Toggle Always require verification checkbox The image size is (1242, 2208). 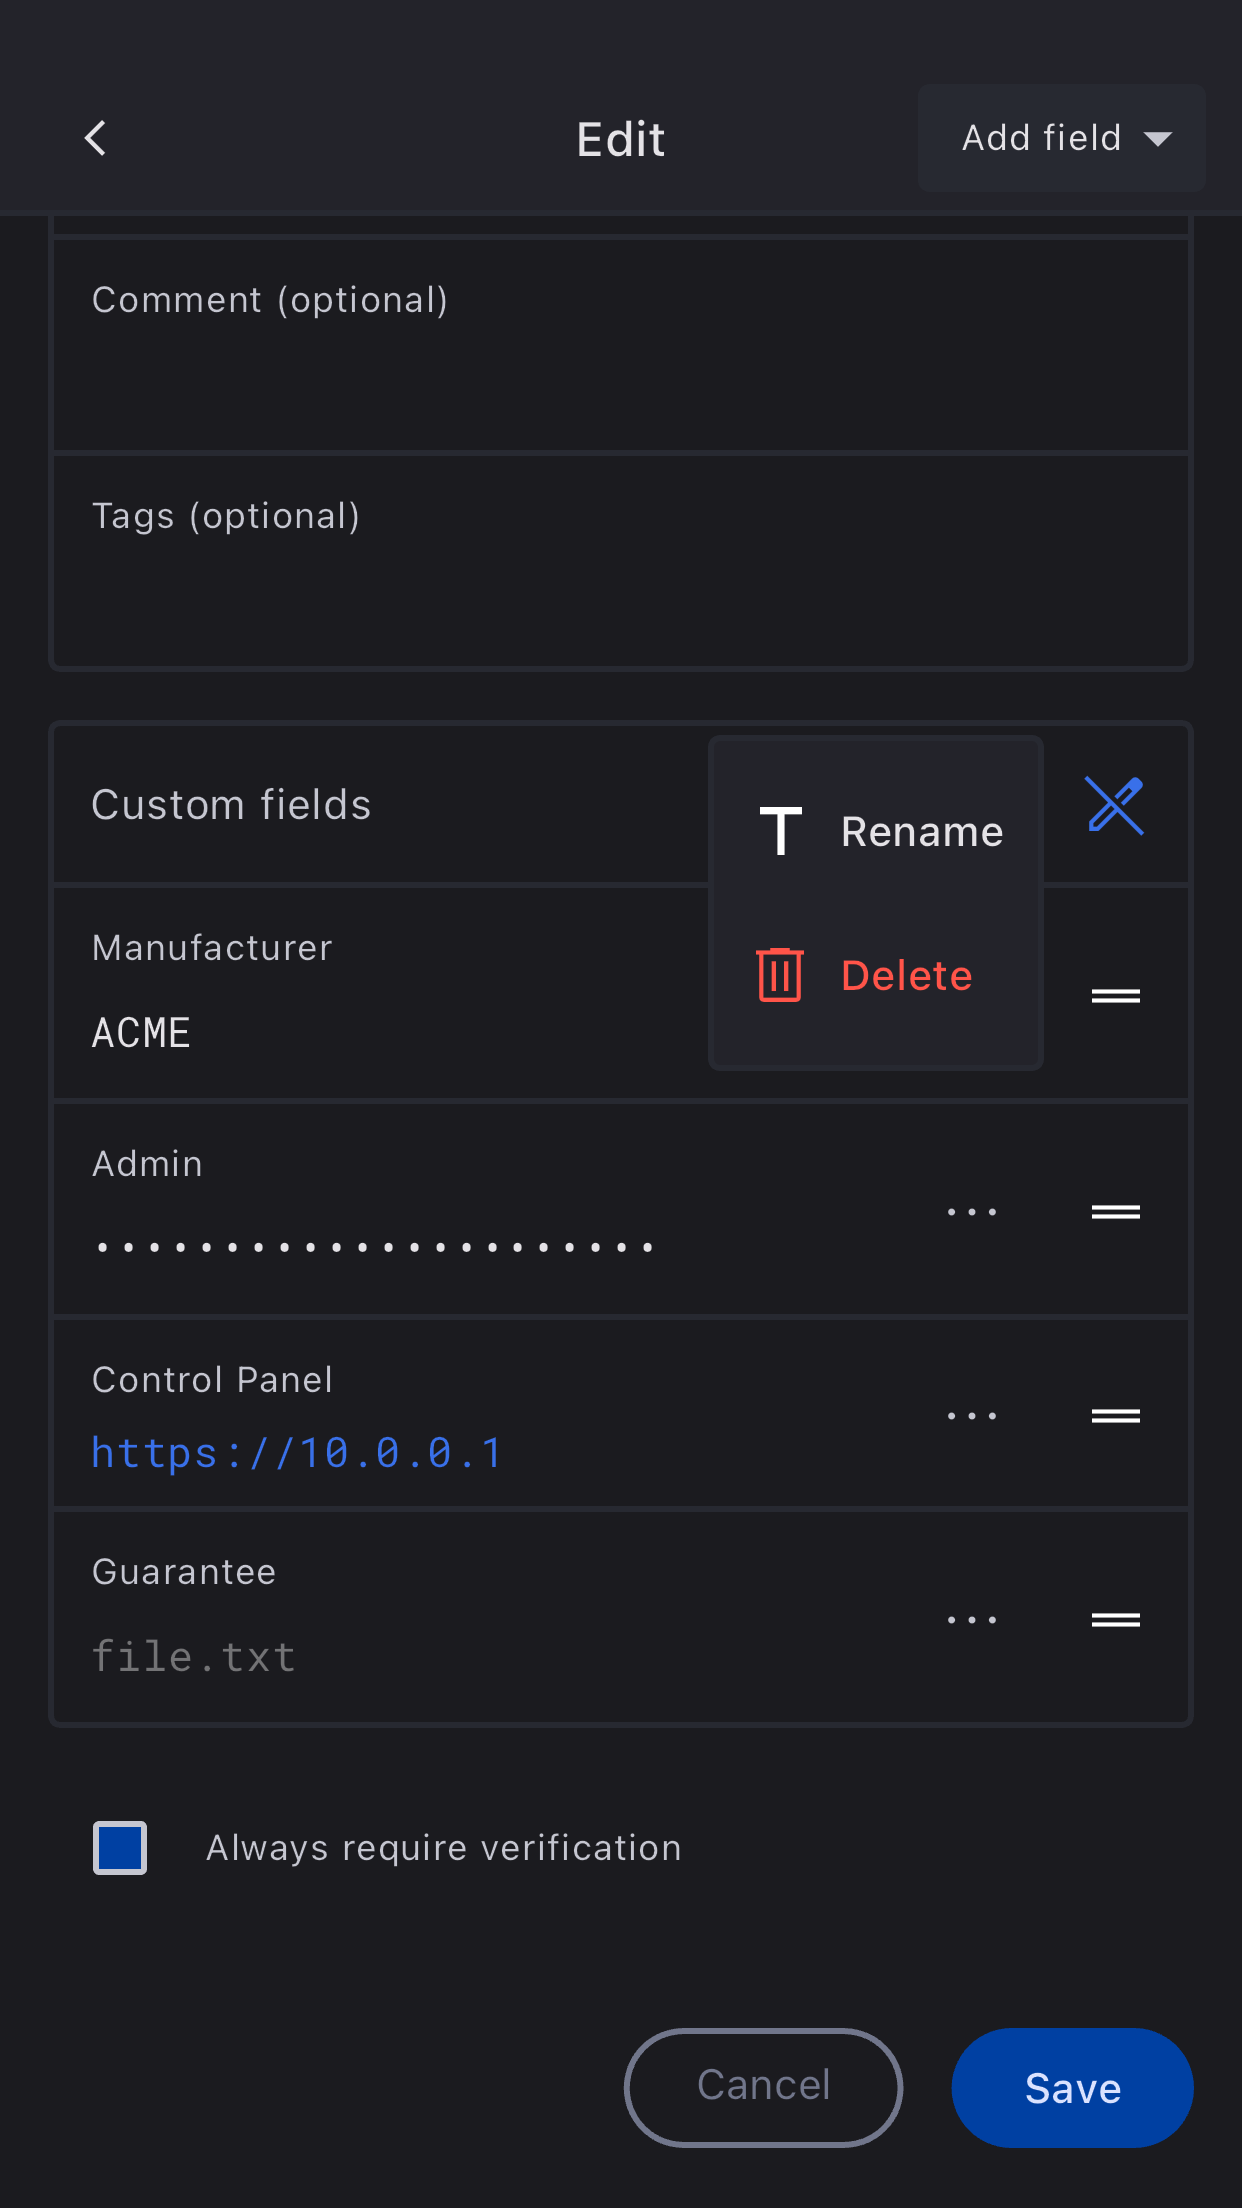click(120, 1848)
